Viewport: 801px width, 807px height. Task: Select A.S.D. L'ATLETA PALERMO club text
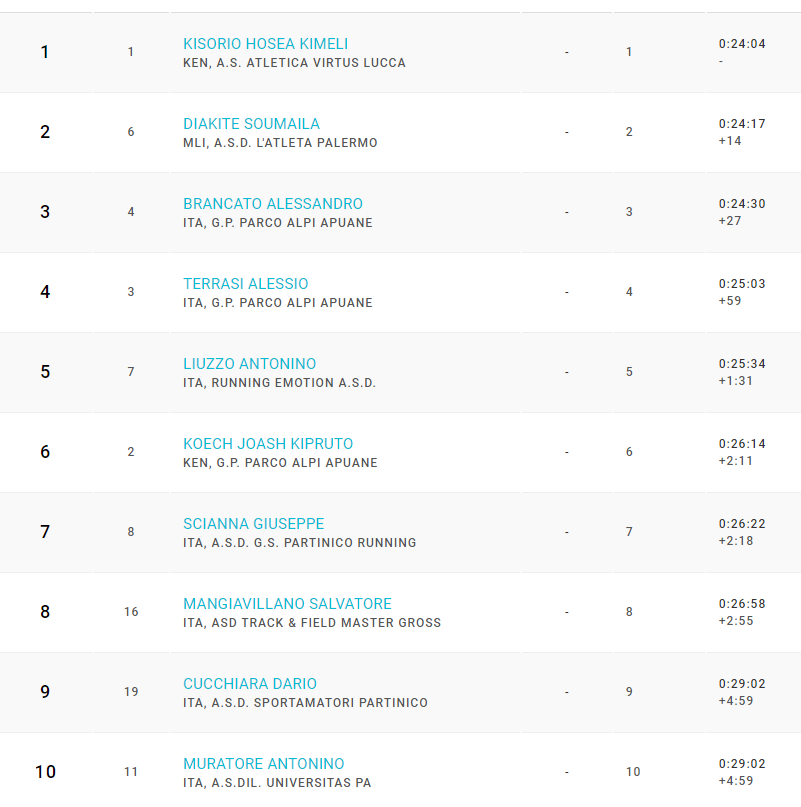295,143
